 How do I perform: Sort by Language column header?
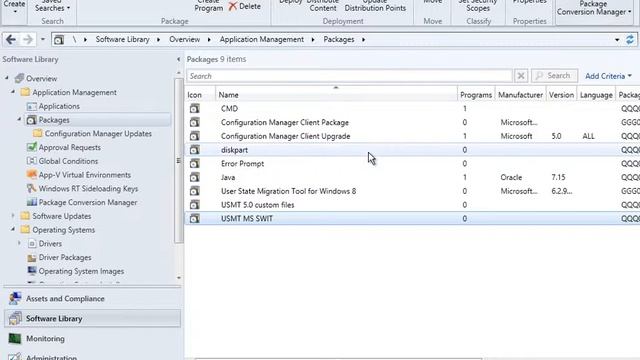596,95
